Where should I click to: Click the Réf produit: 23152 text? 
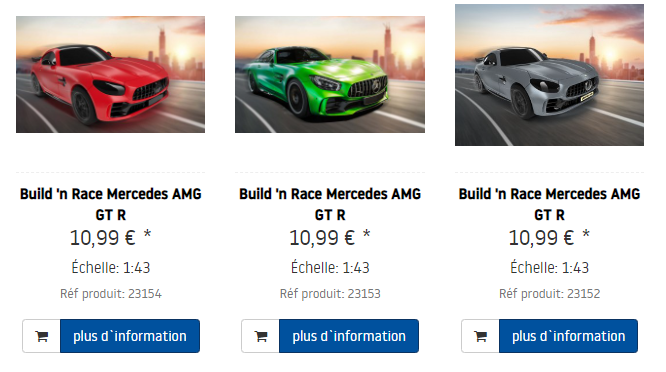point(550,294)
